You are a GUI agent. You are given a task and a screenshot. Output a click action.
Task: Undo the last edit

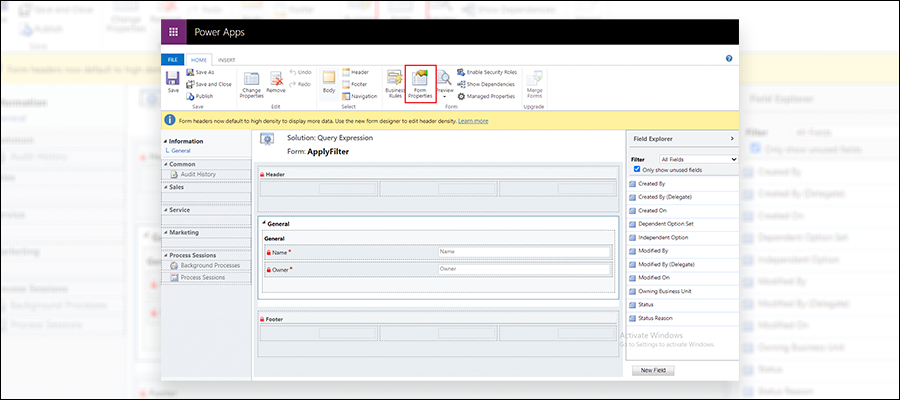[300, 72]
